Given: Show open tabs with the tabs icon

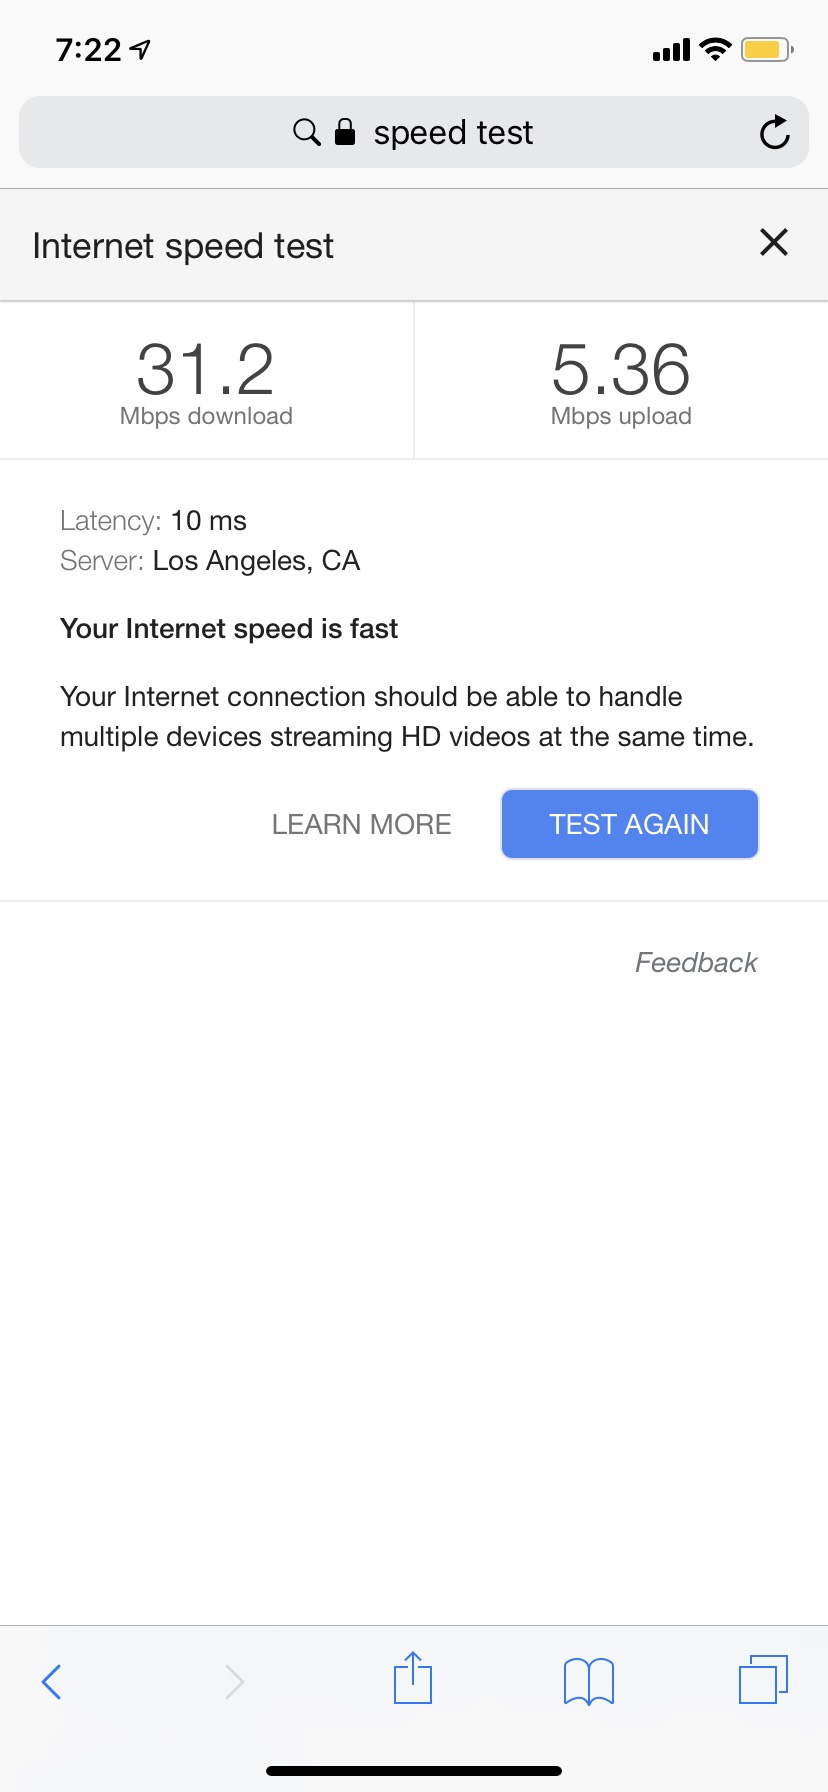Looking at the screenshot, I should pyautogui.click(x=763, y=1679).
